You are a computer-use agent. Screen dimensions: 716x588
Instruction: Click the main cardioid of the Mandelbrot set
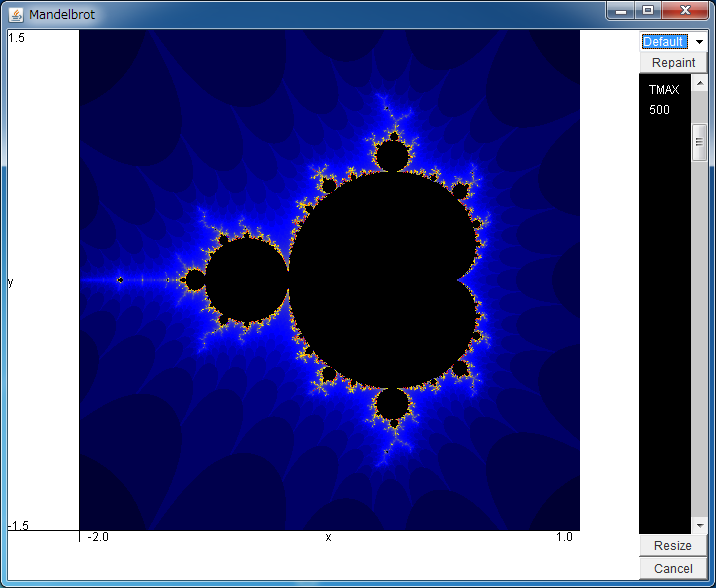coord(384,279)
